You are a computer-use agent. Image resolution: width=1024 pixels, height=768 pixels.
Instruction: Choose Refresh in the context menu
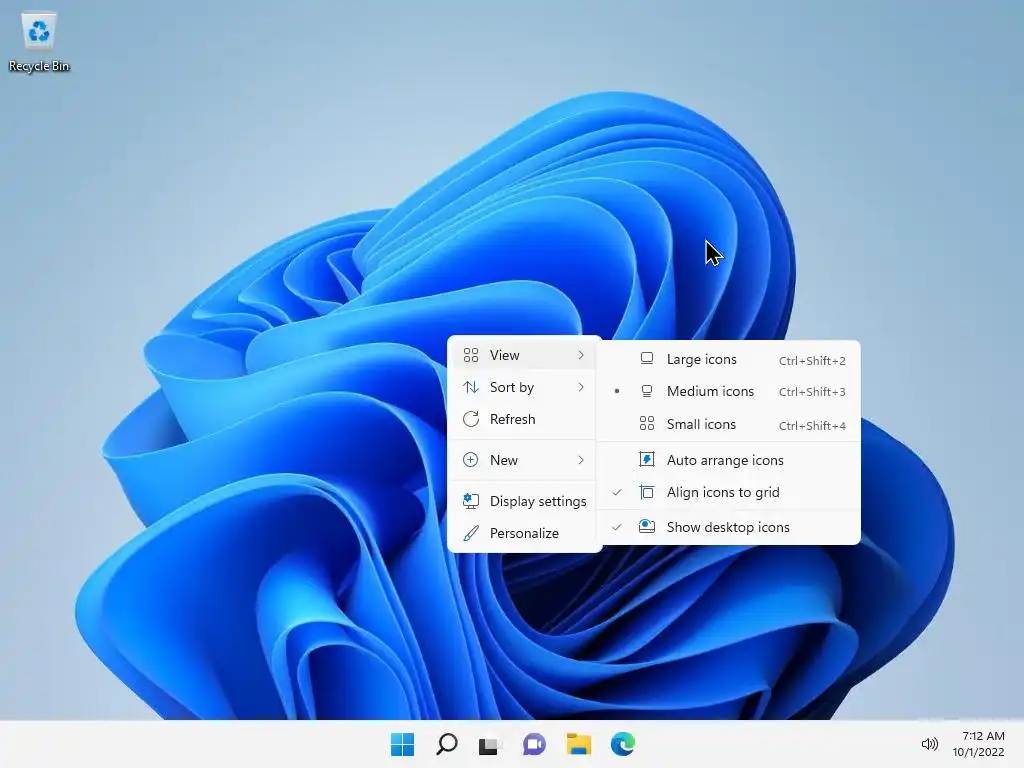click(524, 419)
